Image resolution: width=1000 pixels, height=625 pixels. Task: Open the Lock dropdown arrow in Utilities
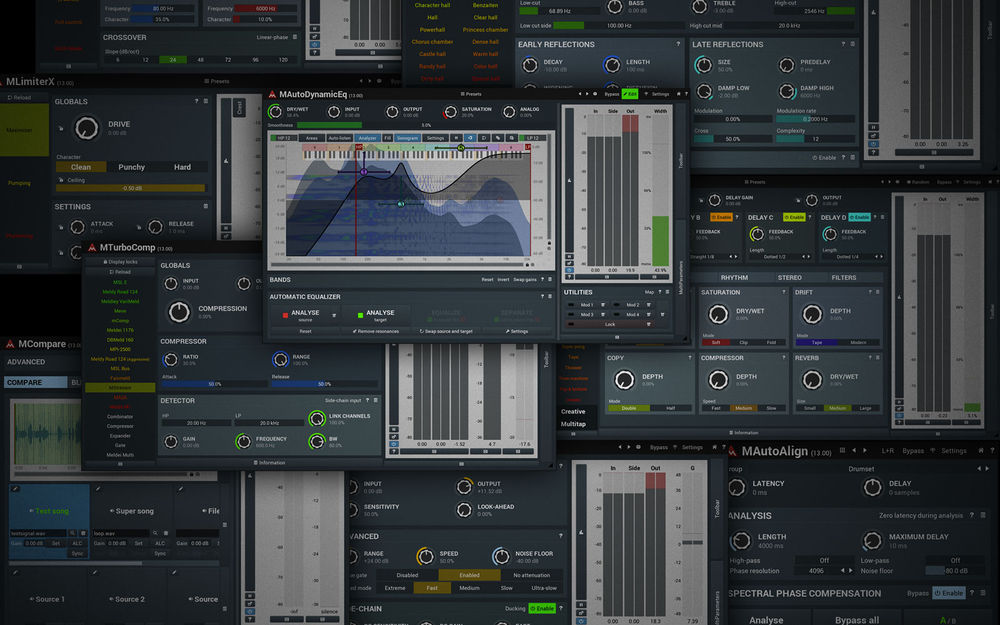(649, 324)
